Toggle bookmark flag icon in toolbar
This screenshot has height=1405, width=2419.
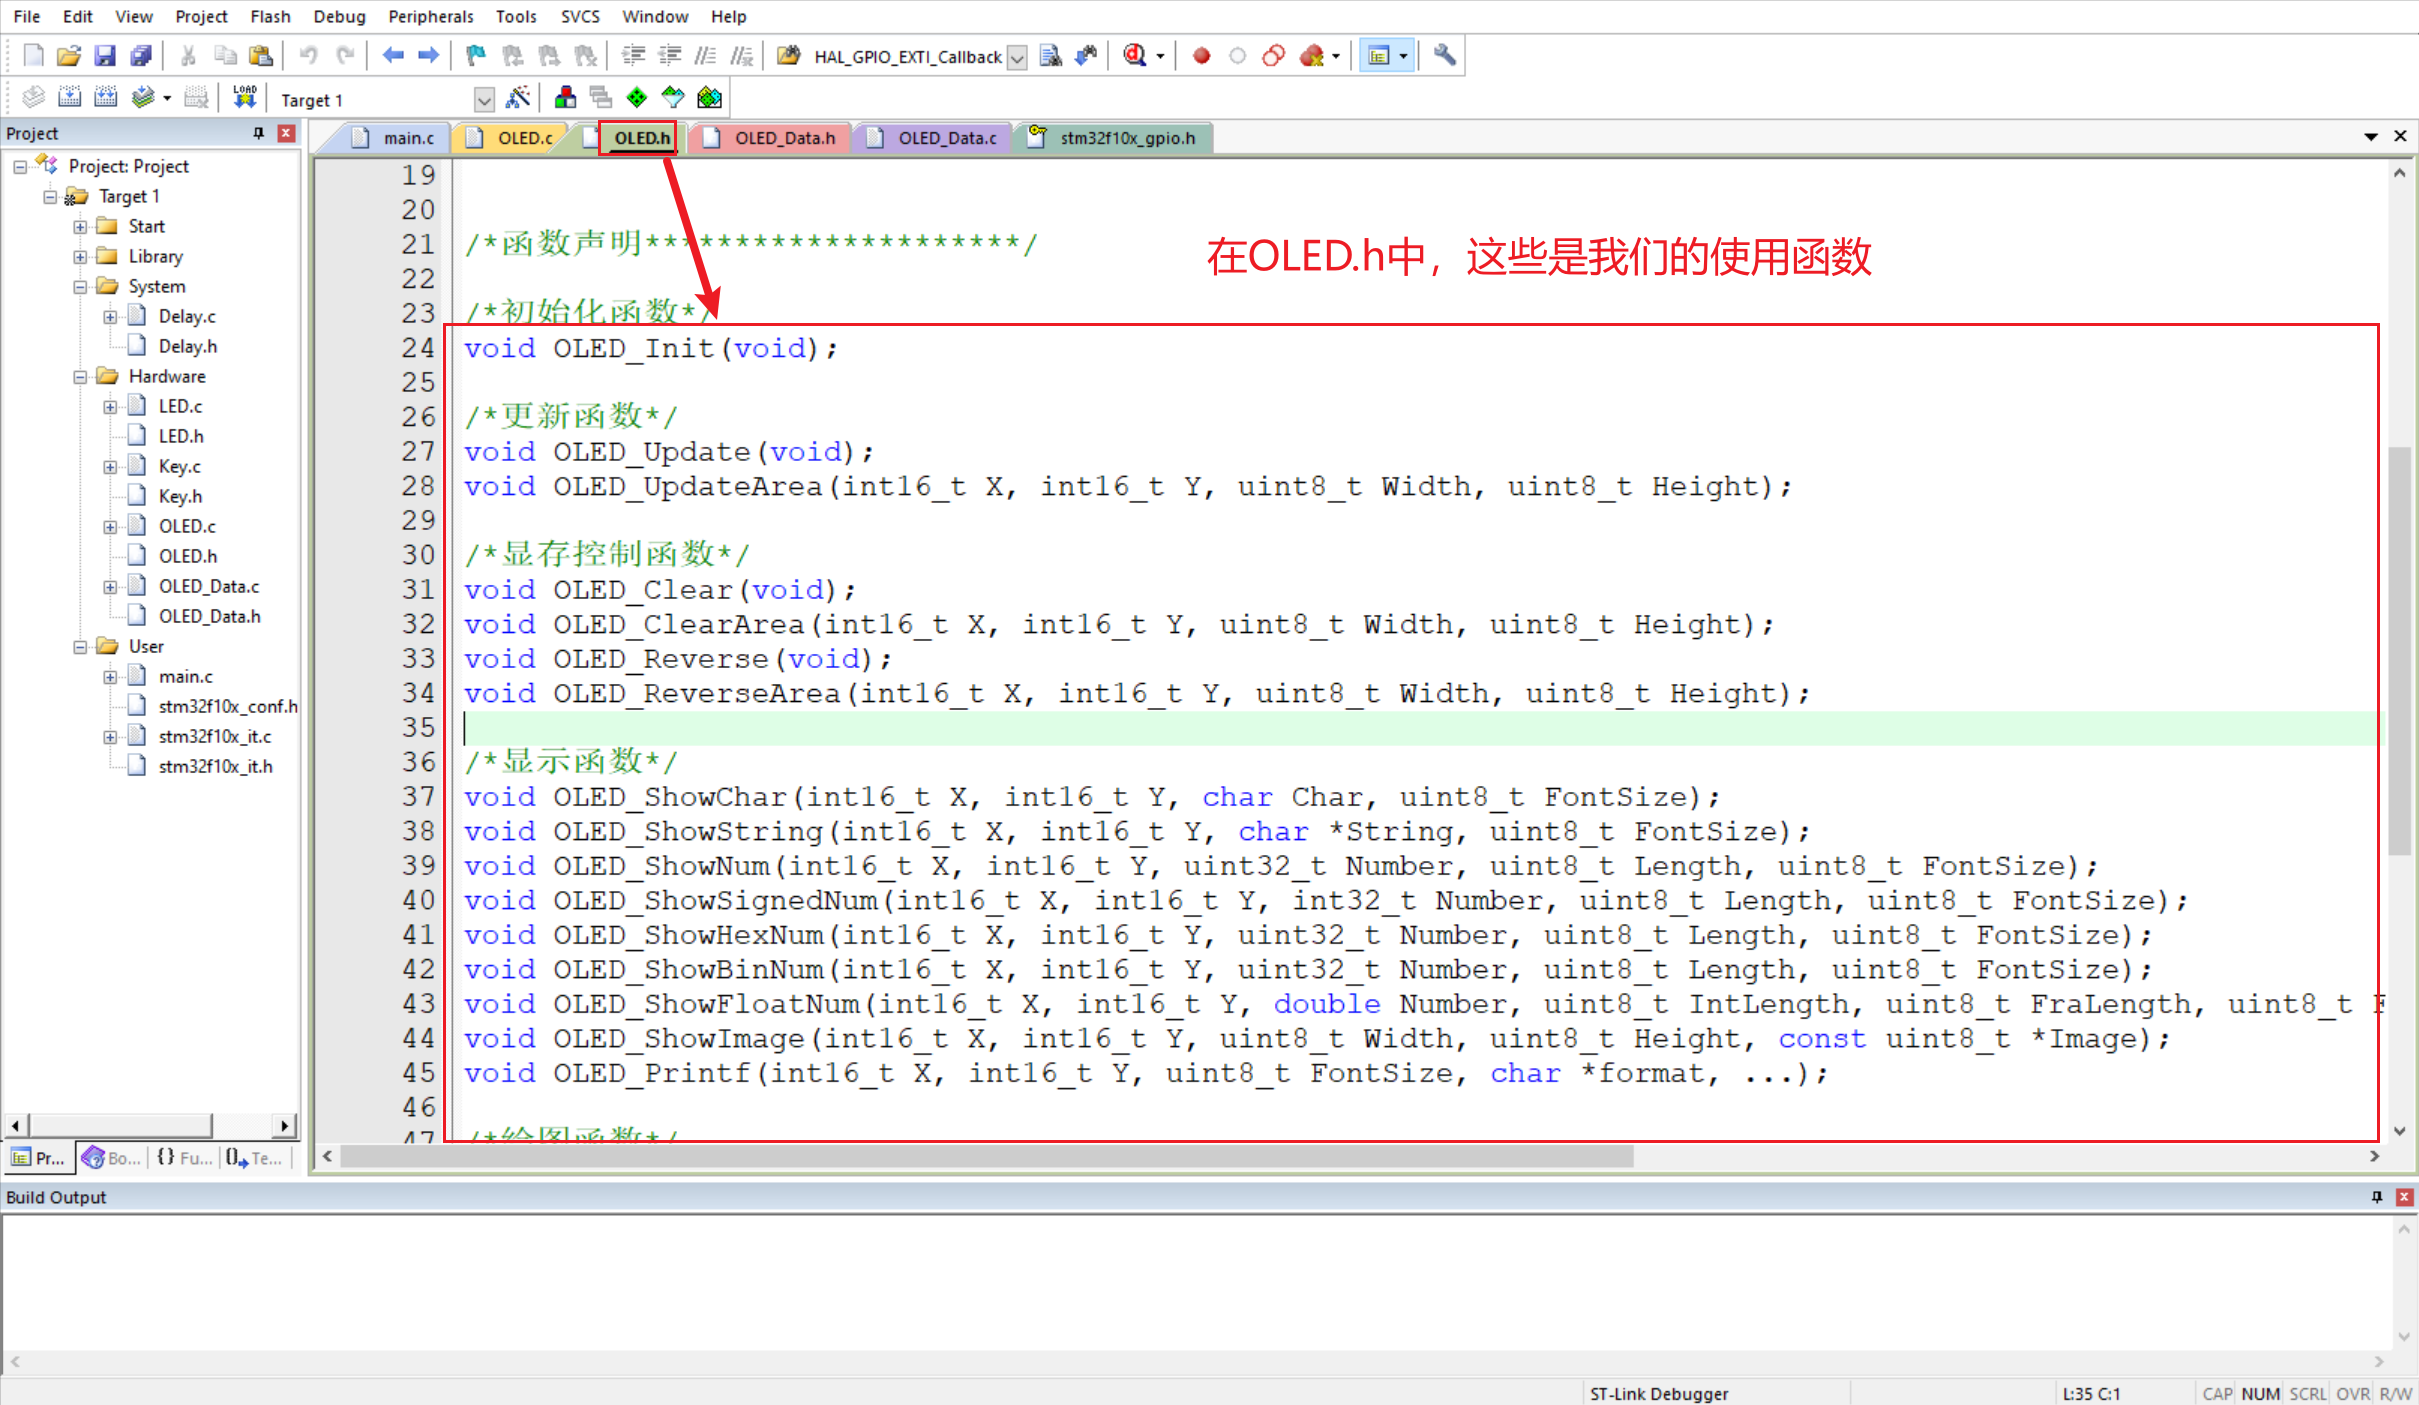pos(476,56)
